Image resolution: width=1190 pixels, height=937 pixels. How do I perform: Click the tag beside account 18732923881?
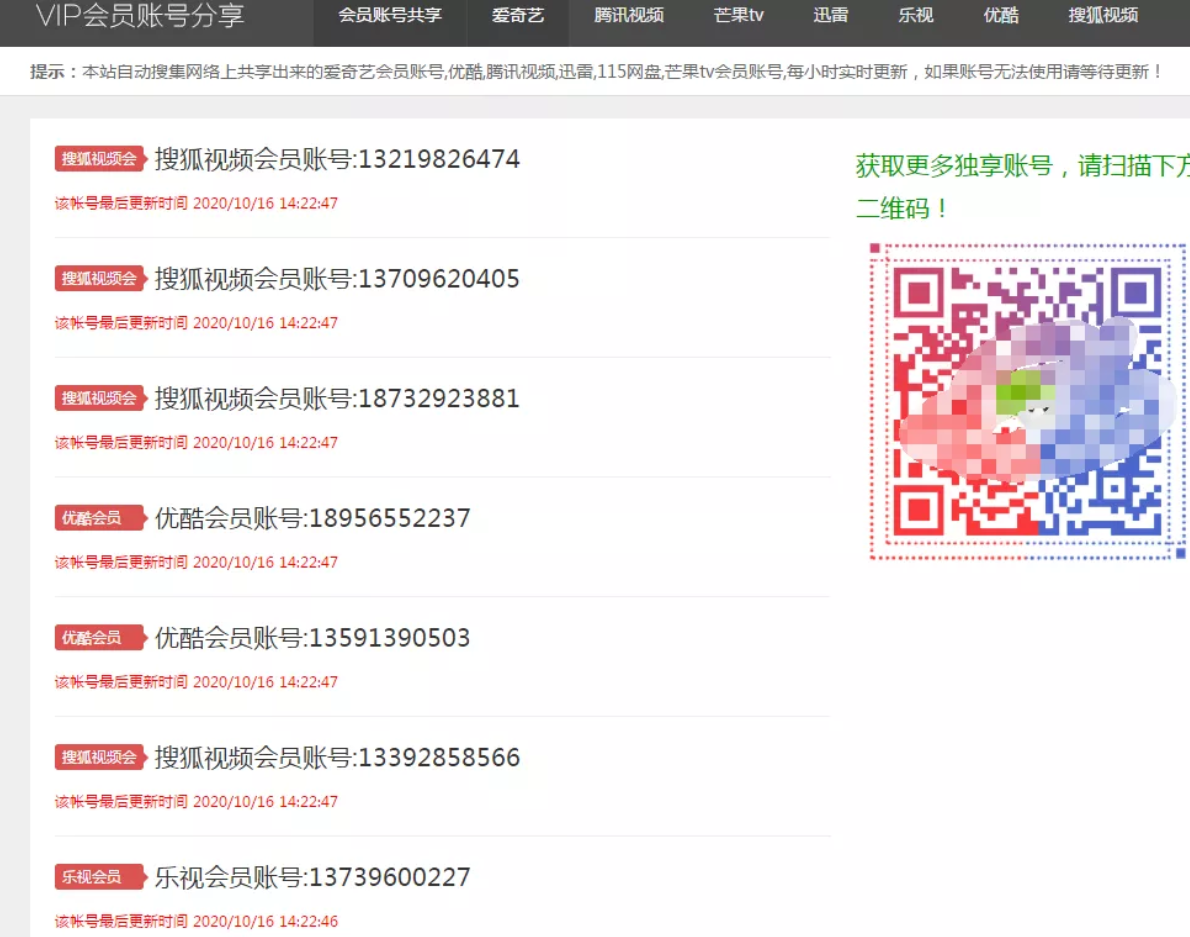click(x=99, y=398)
